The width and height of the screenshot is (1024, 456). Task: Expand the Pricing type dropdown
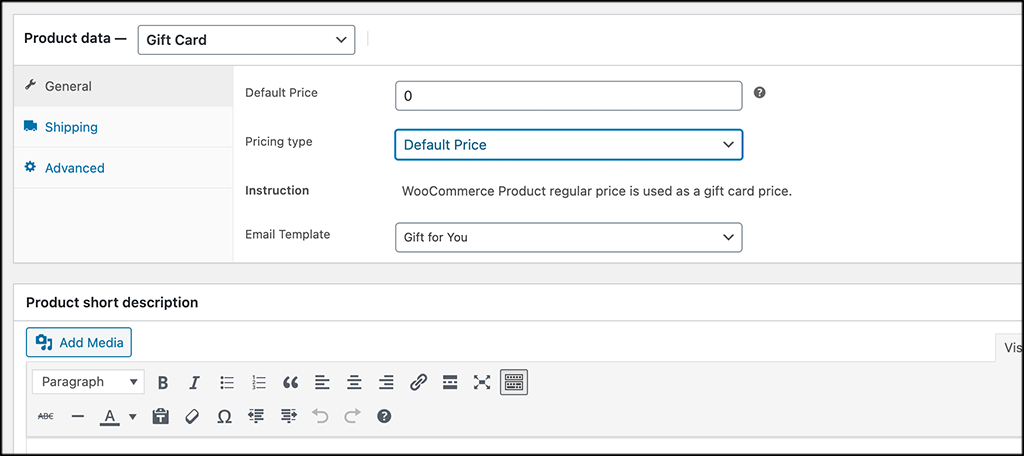click(x=568, y=145)
